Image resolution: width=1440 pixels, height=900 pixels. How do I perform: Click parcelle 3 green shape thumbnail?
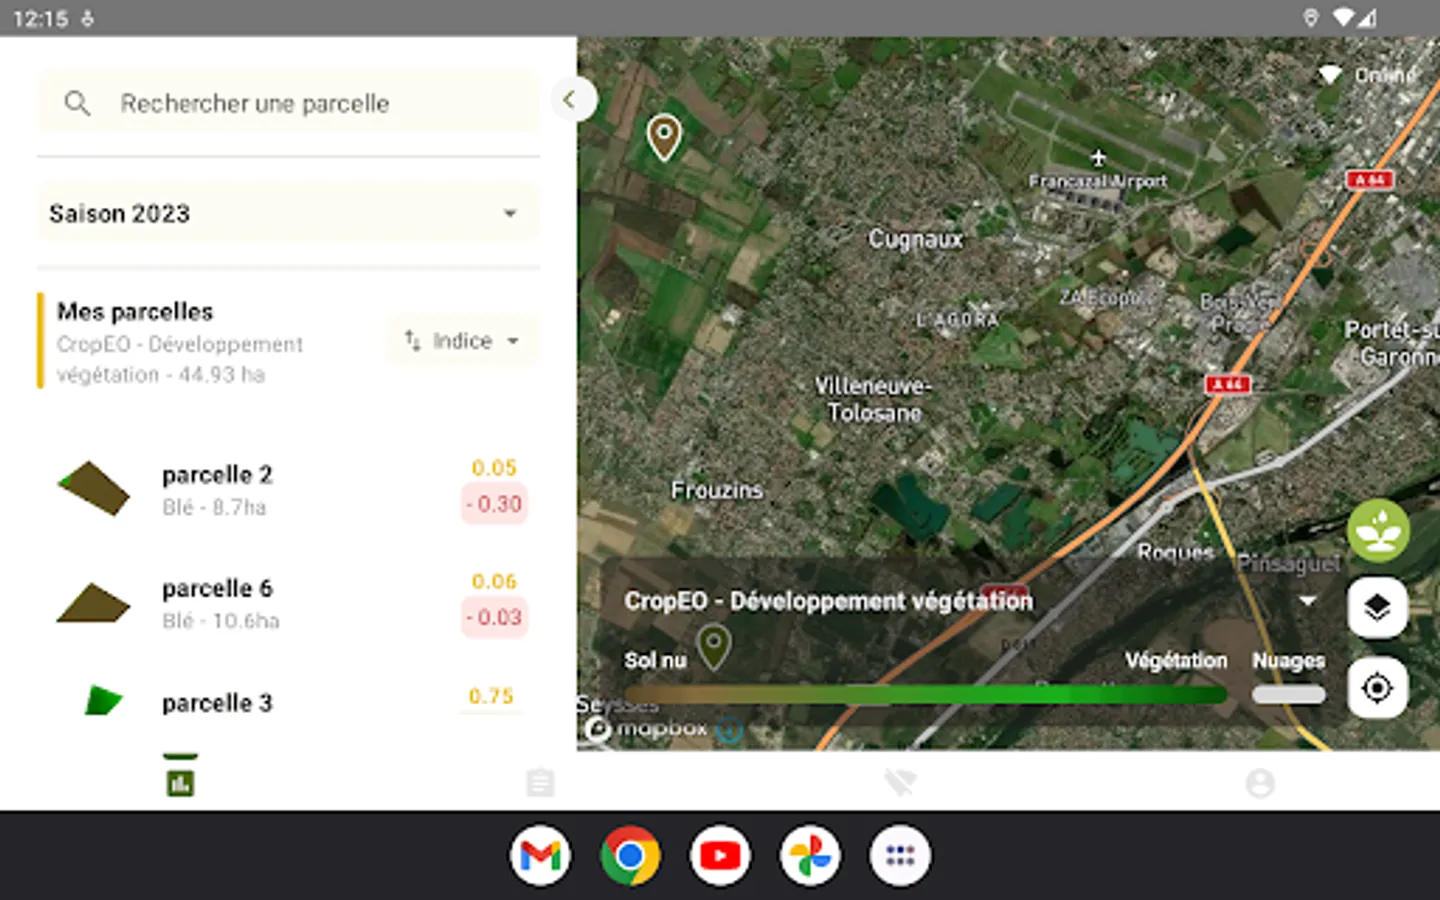click(103, 700)
